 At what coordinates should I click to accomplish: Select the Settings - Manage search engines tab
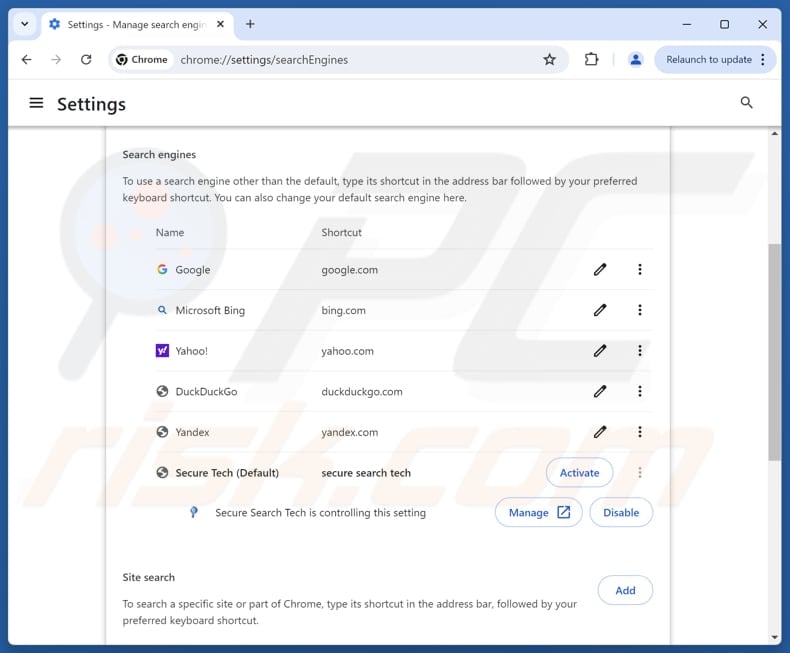[136, 25]
